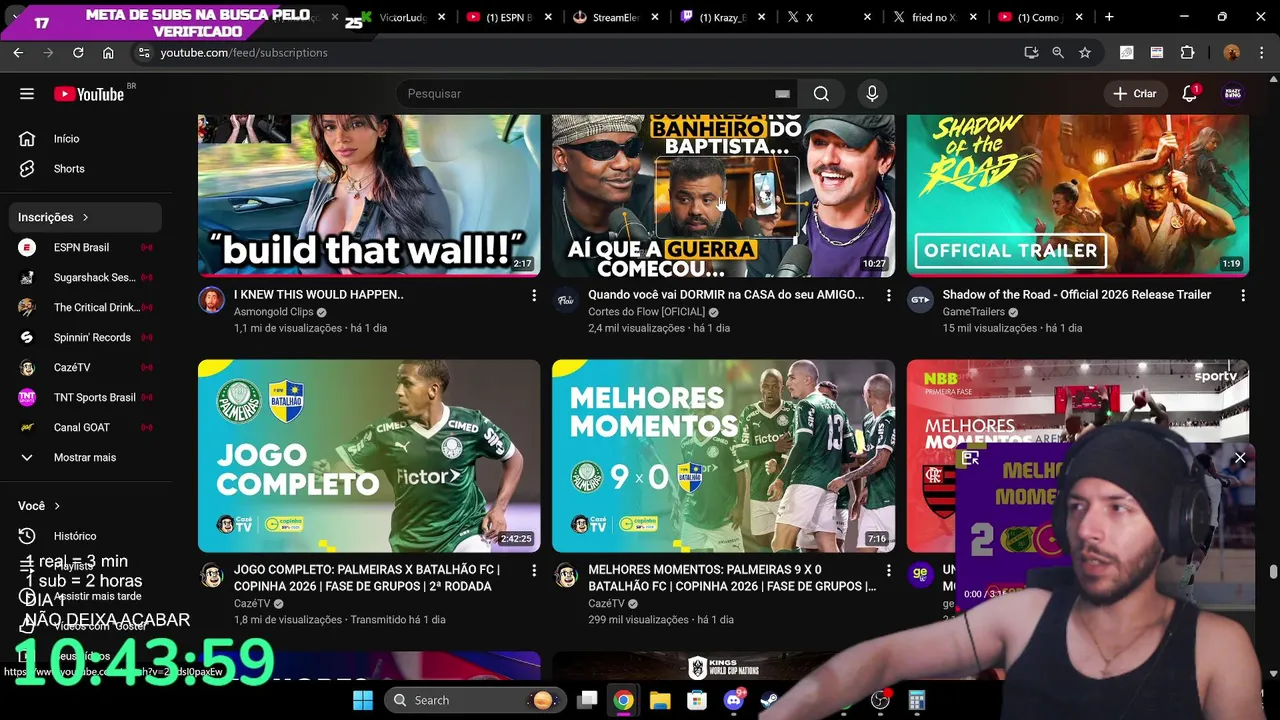Open GameTrailers channel avatar
The height and width of the screenshot is (720, 1280).
pyautogui.click(x=920, y=300)
